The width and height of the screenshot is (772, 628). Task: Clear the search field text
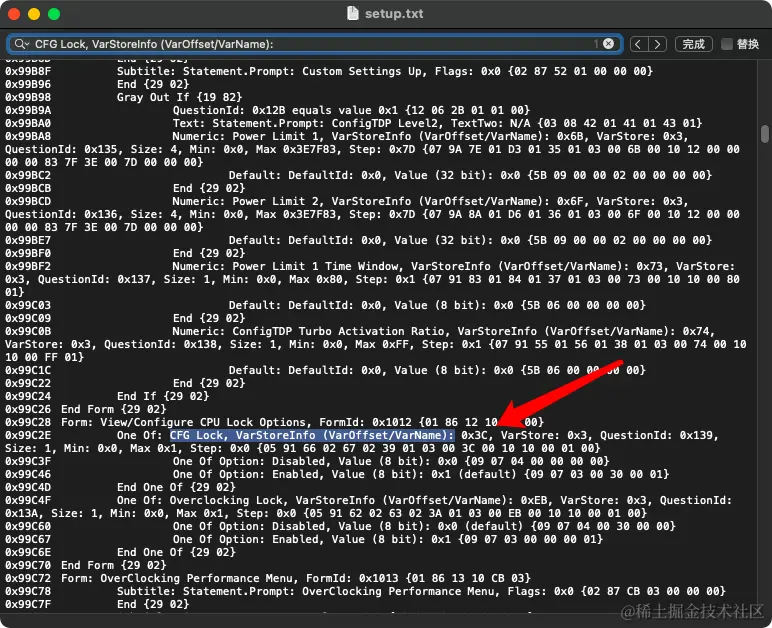pos(609,44)
